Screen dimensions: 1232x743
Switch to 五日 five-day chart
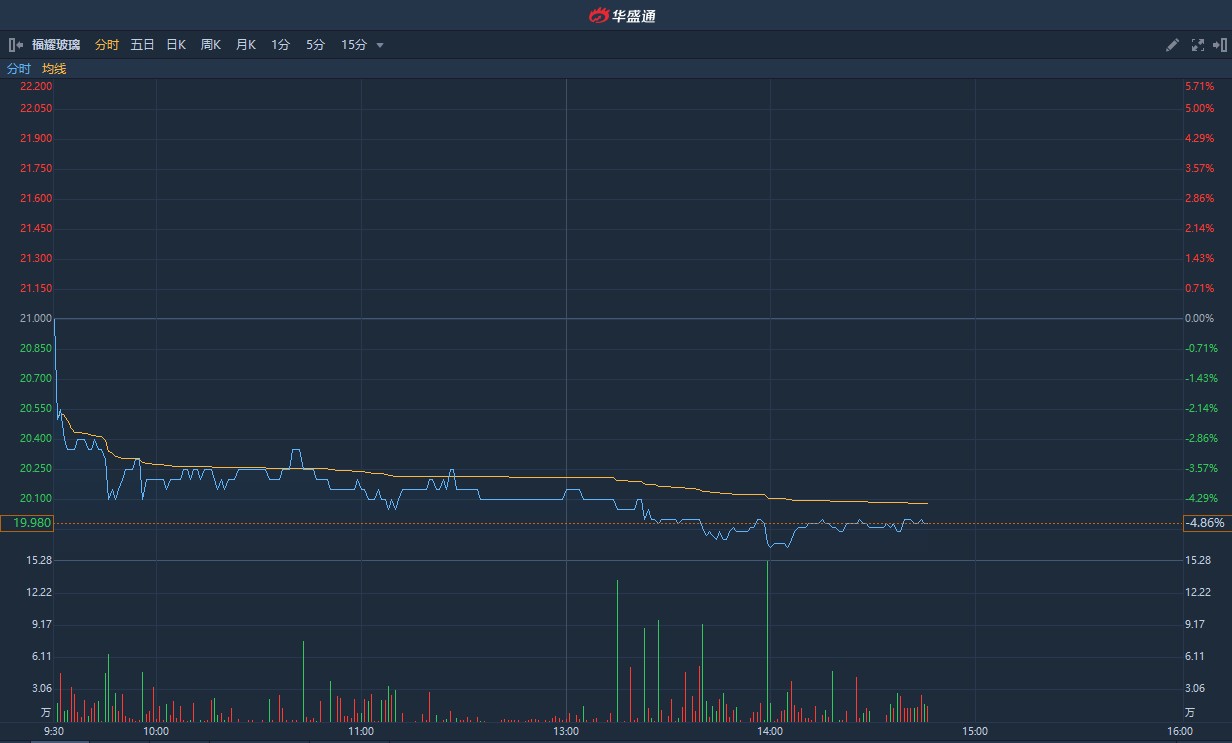(x=143, y=45)
